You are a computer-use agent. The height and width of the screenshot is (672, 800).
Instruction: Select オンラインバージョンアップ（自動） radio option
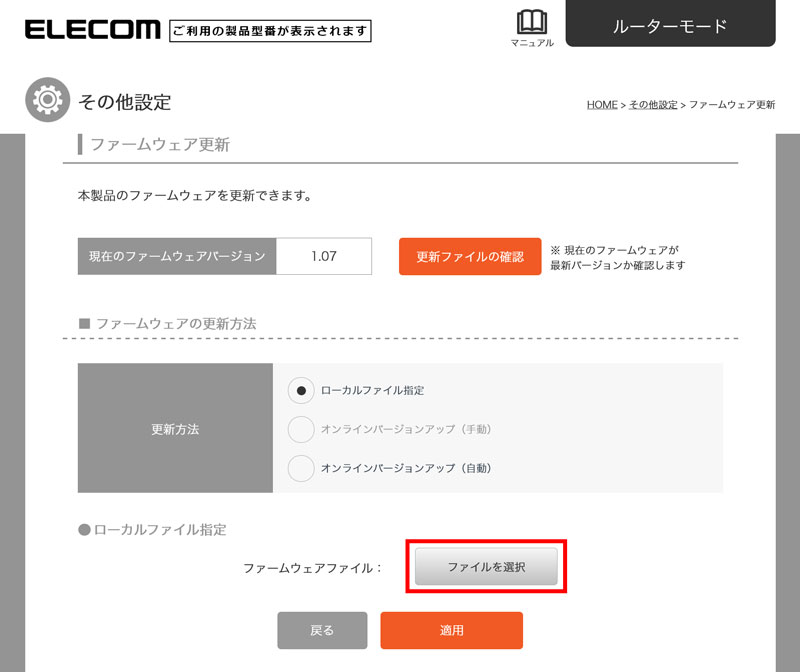click(301, 468)
